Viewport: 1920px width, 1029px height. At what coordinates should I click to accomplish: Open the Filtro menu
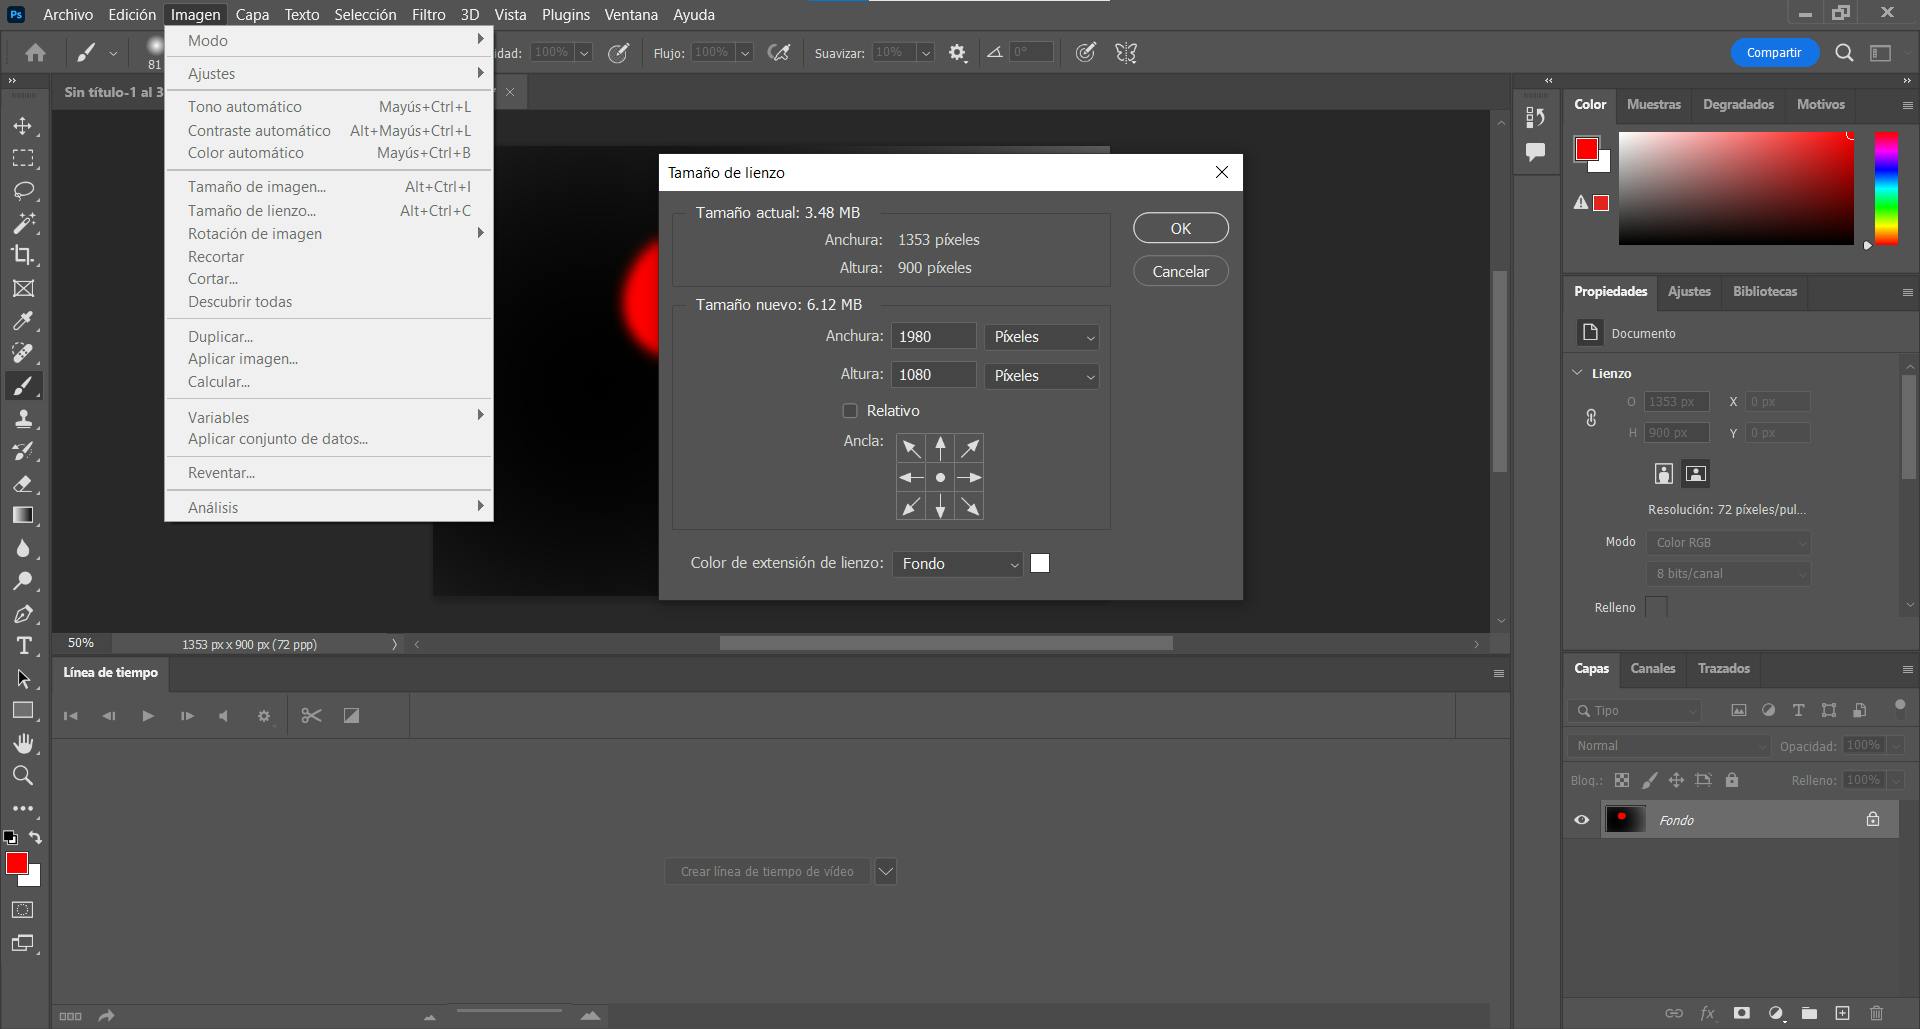point(428,14)
